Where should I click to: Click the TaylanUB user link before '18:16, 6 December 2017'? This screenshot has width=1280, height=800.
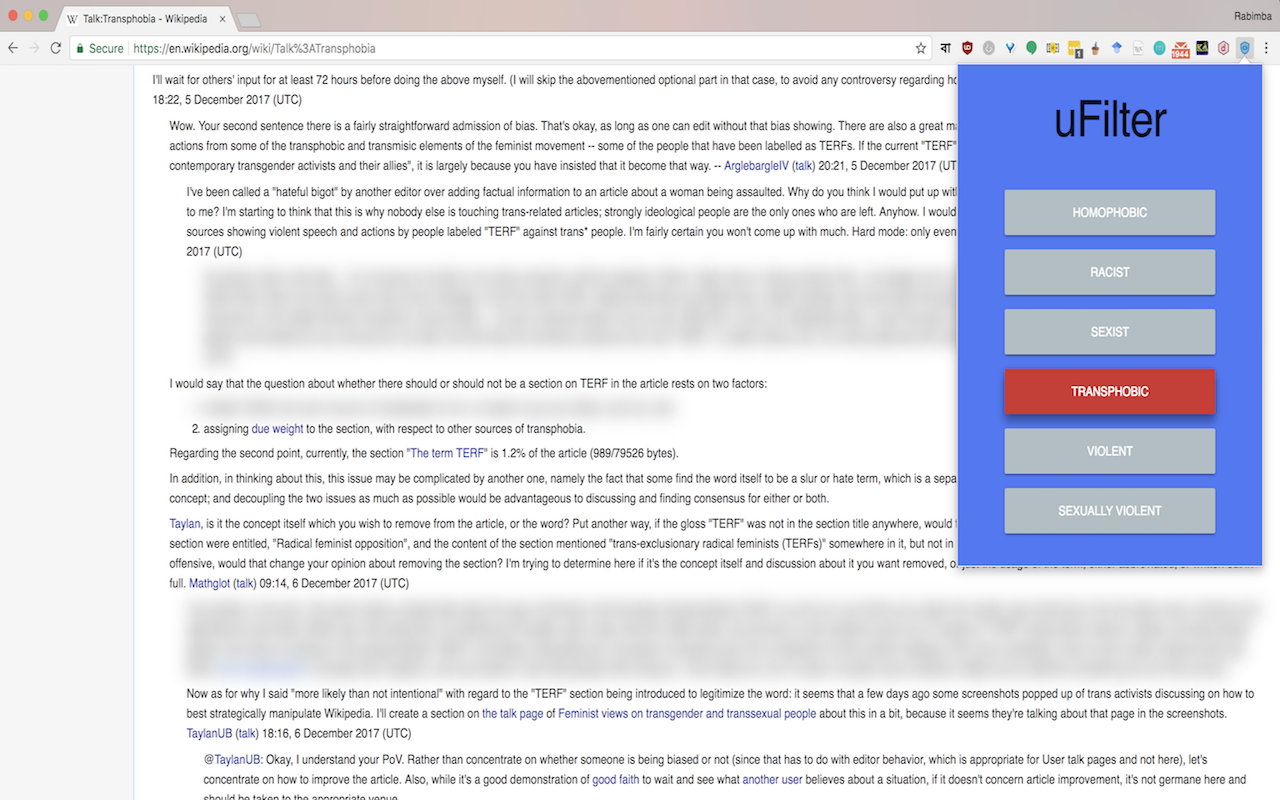click(x=208, y=734)
